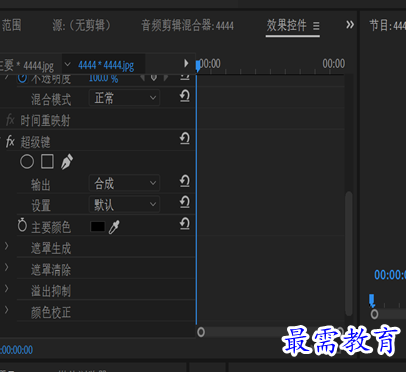
Task: Pick key color with eyedropper
Action: 114,227
